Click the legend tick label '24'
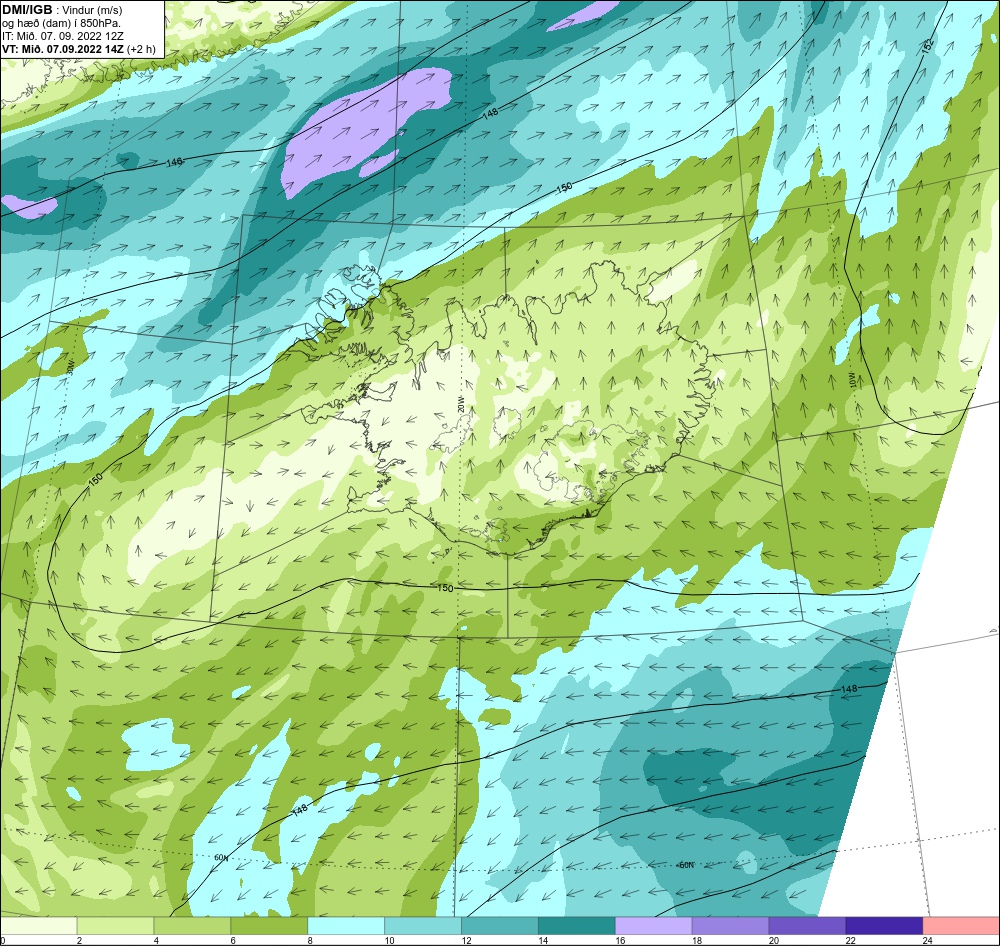 (x=928, y=940)
